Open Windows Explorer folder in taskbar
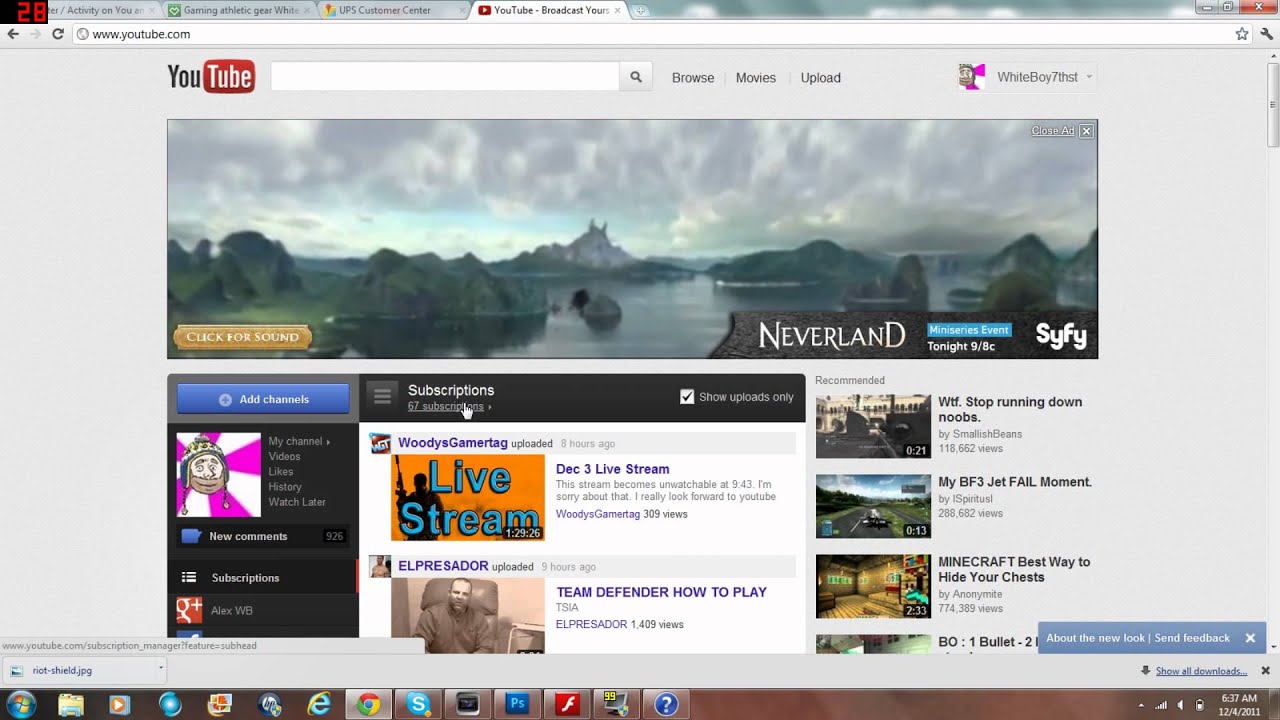 (x=71, y=704)
